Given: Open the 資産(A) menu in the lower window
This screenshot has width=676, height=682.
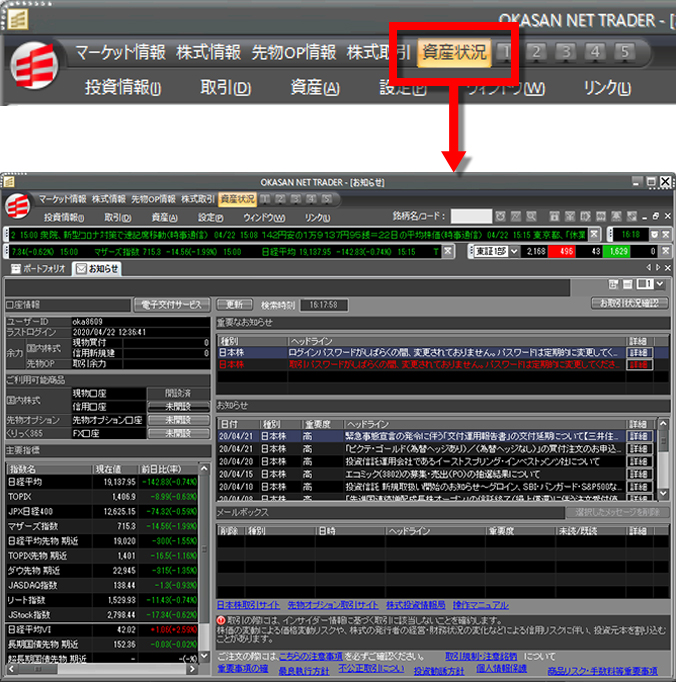Looking at the screenshot, I should (x=164, y=217).
